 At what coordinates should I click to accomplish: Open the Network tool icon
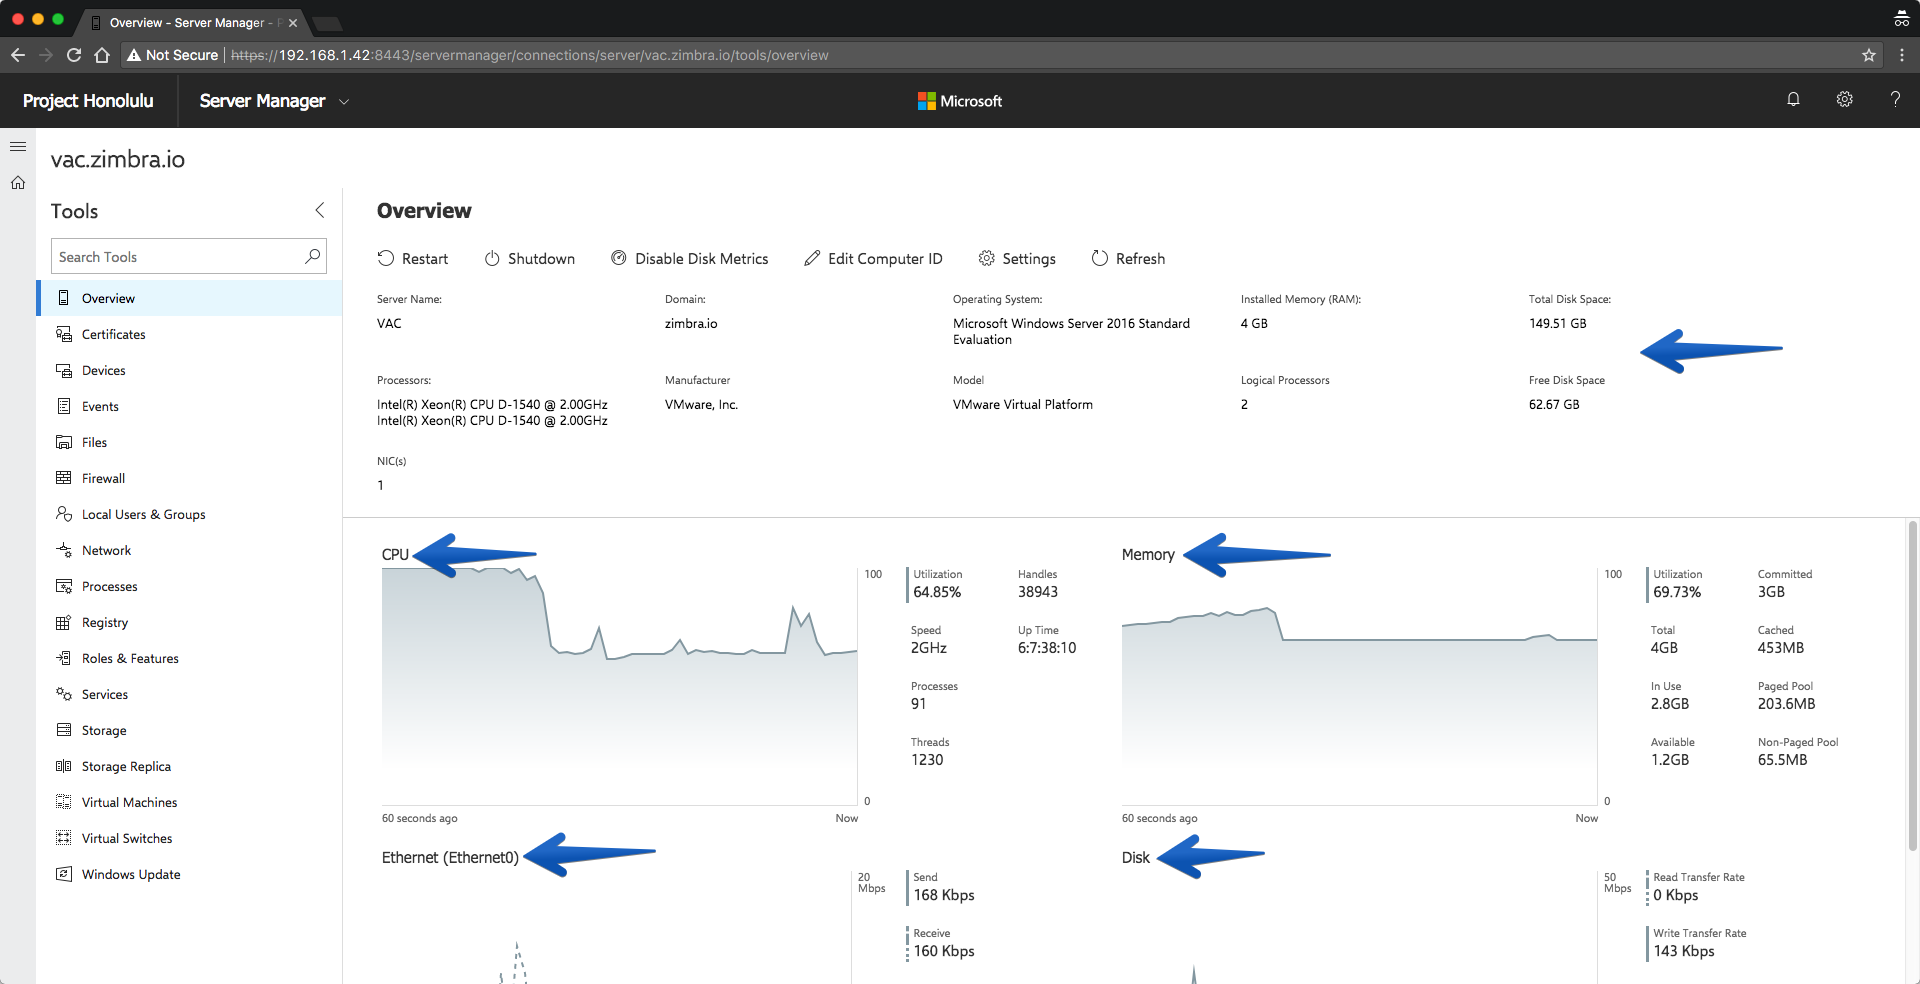(x=64, y=550)
